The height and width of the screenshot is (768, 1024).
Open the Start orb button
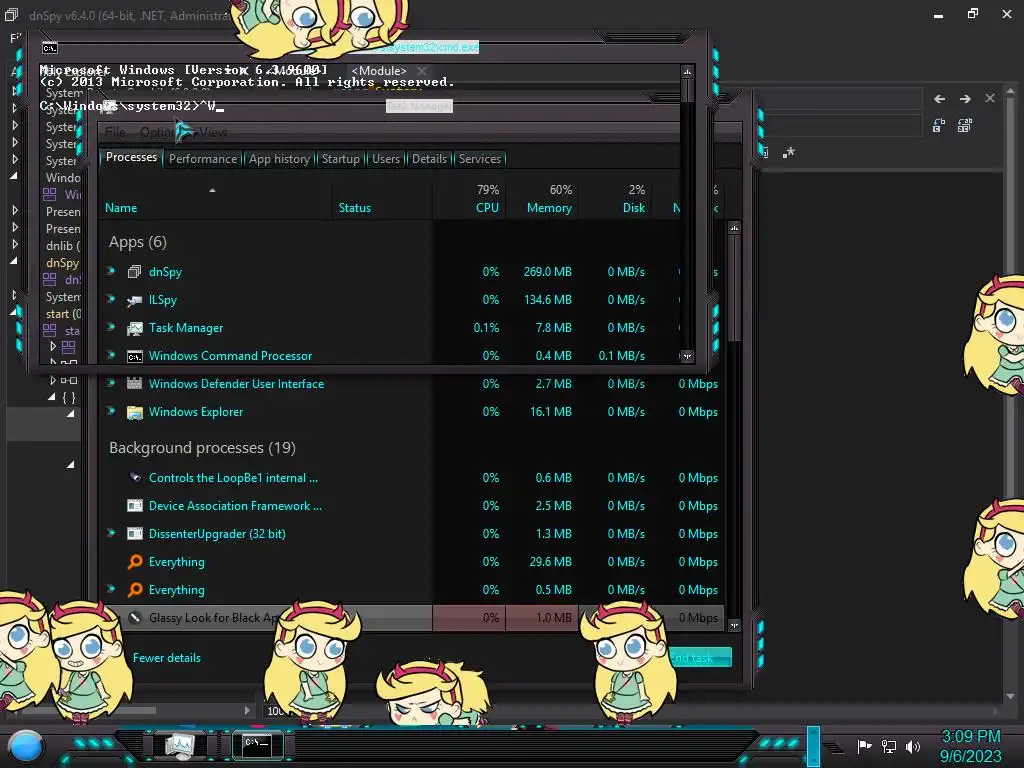26,747
